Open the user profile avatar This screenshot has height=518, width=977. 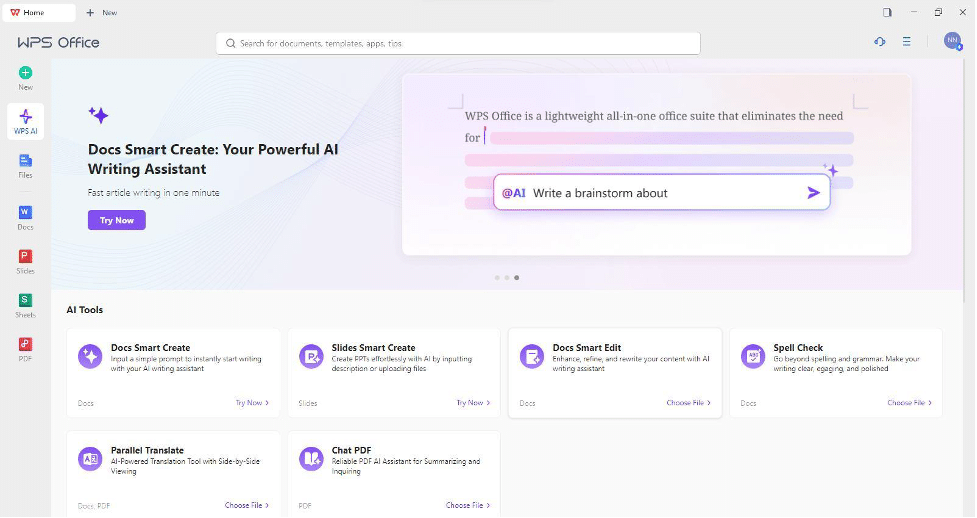pos(952,41)
